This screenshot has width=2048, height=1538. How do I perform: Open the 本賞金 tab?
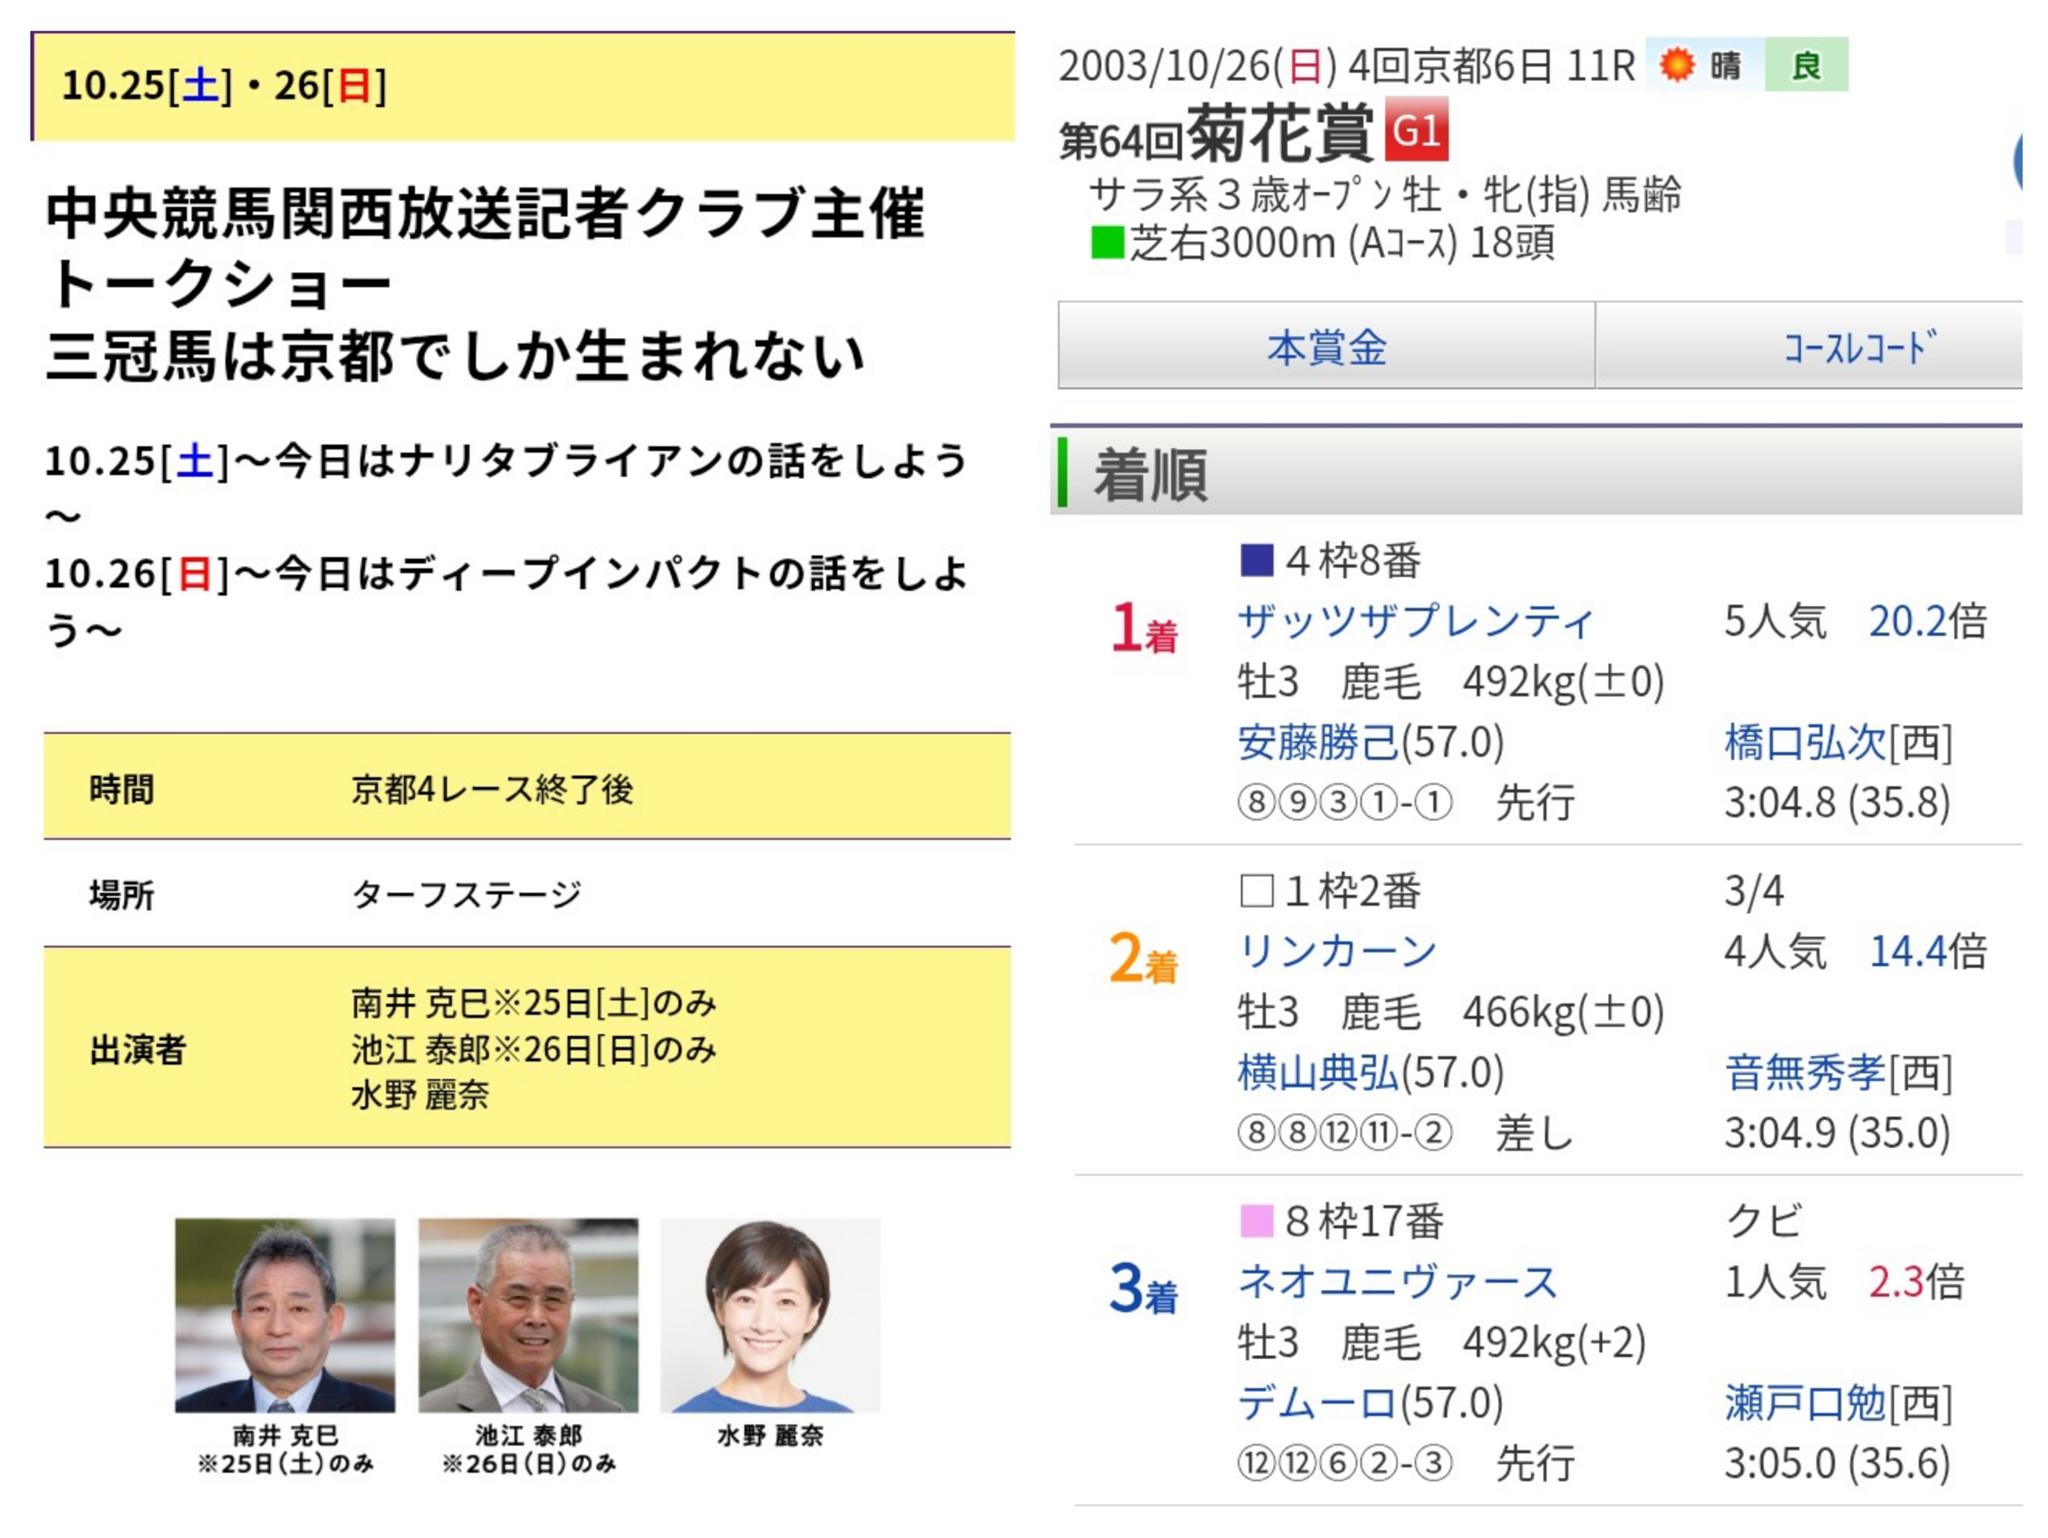[1326, 347]
